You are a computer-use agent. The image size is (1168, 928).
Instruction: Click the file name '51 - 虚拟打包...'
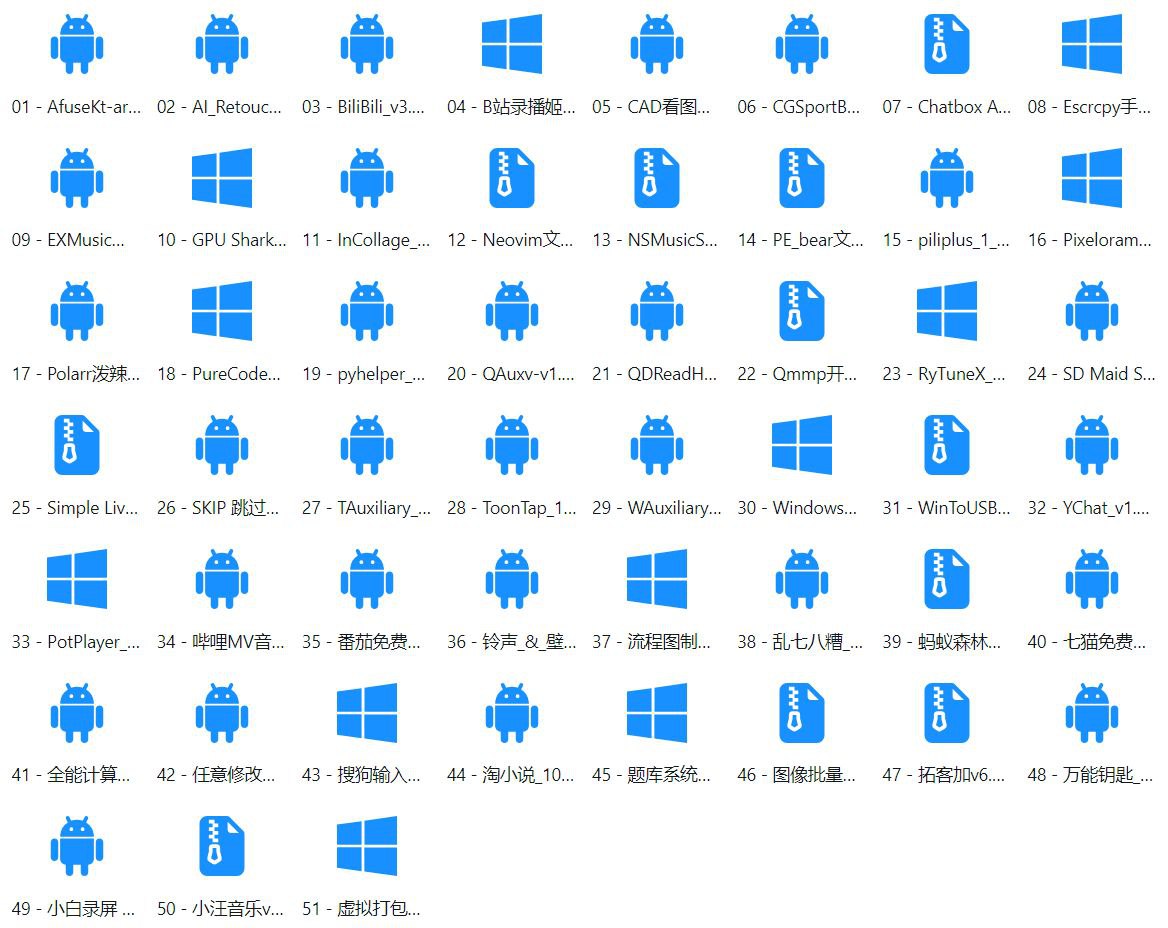(361, 909)
